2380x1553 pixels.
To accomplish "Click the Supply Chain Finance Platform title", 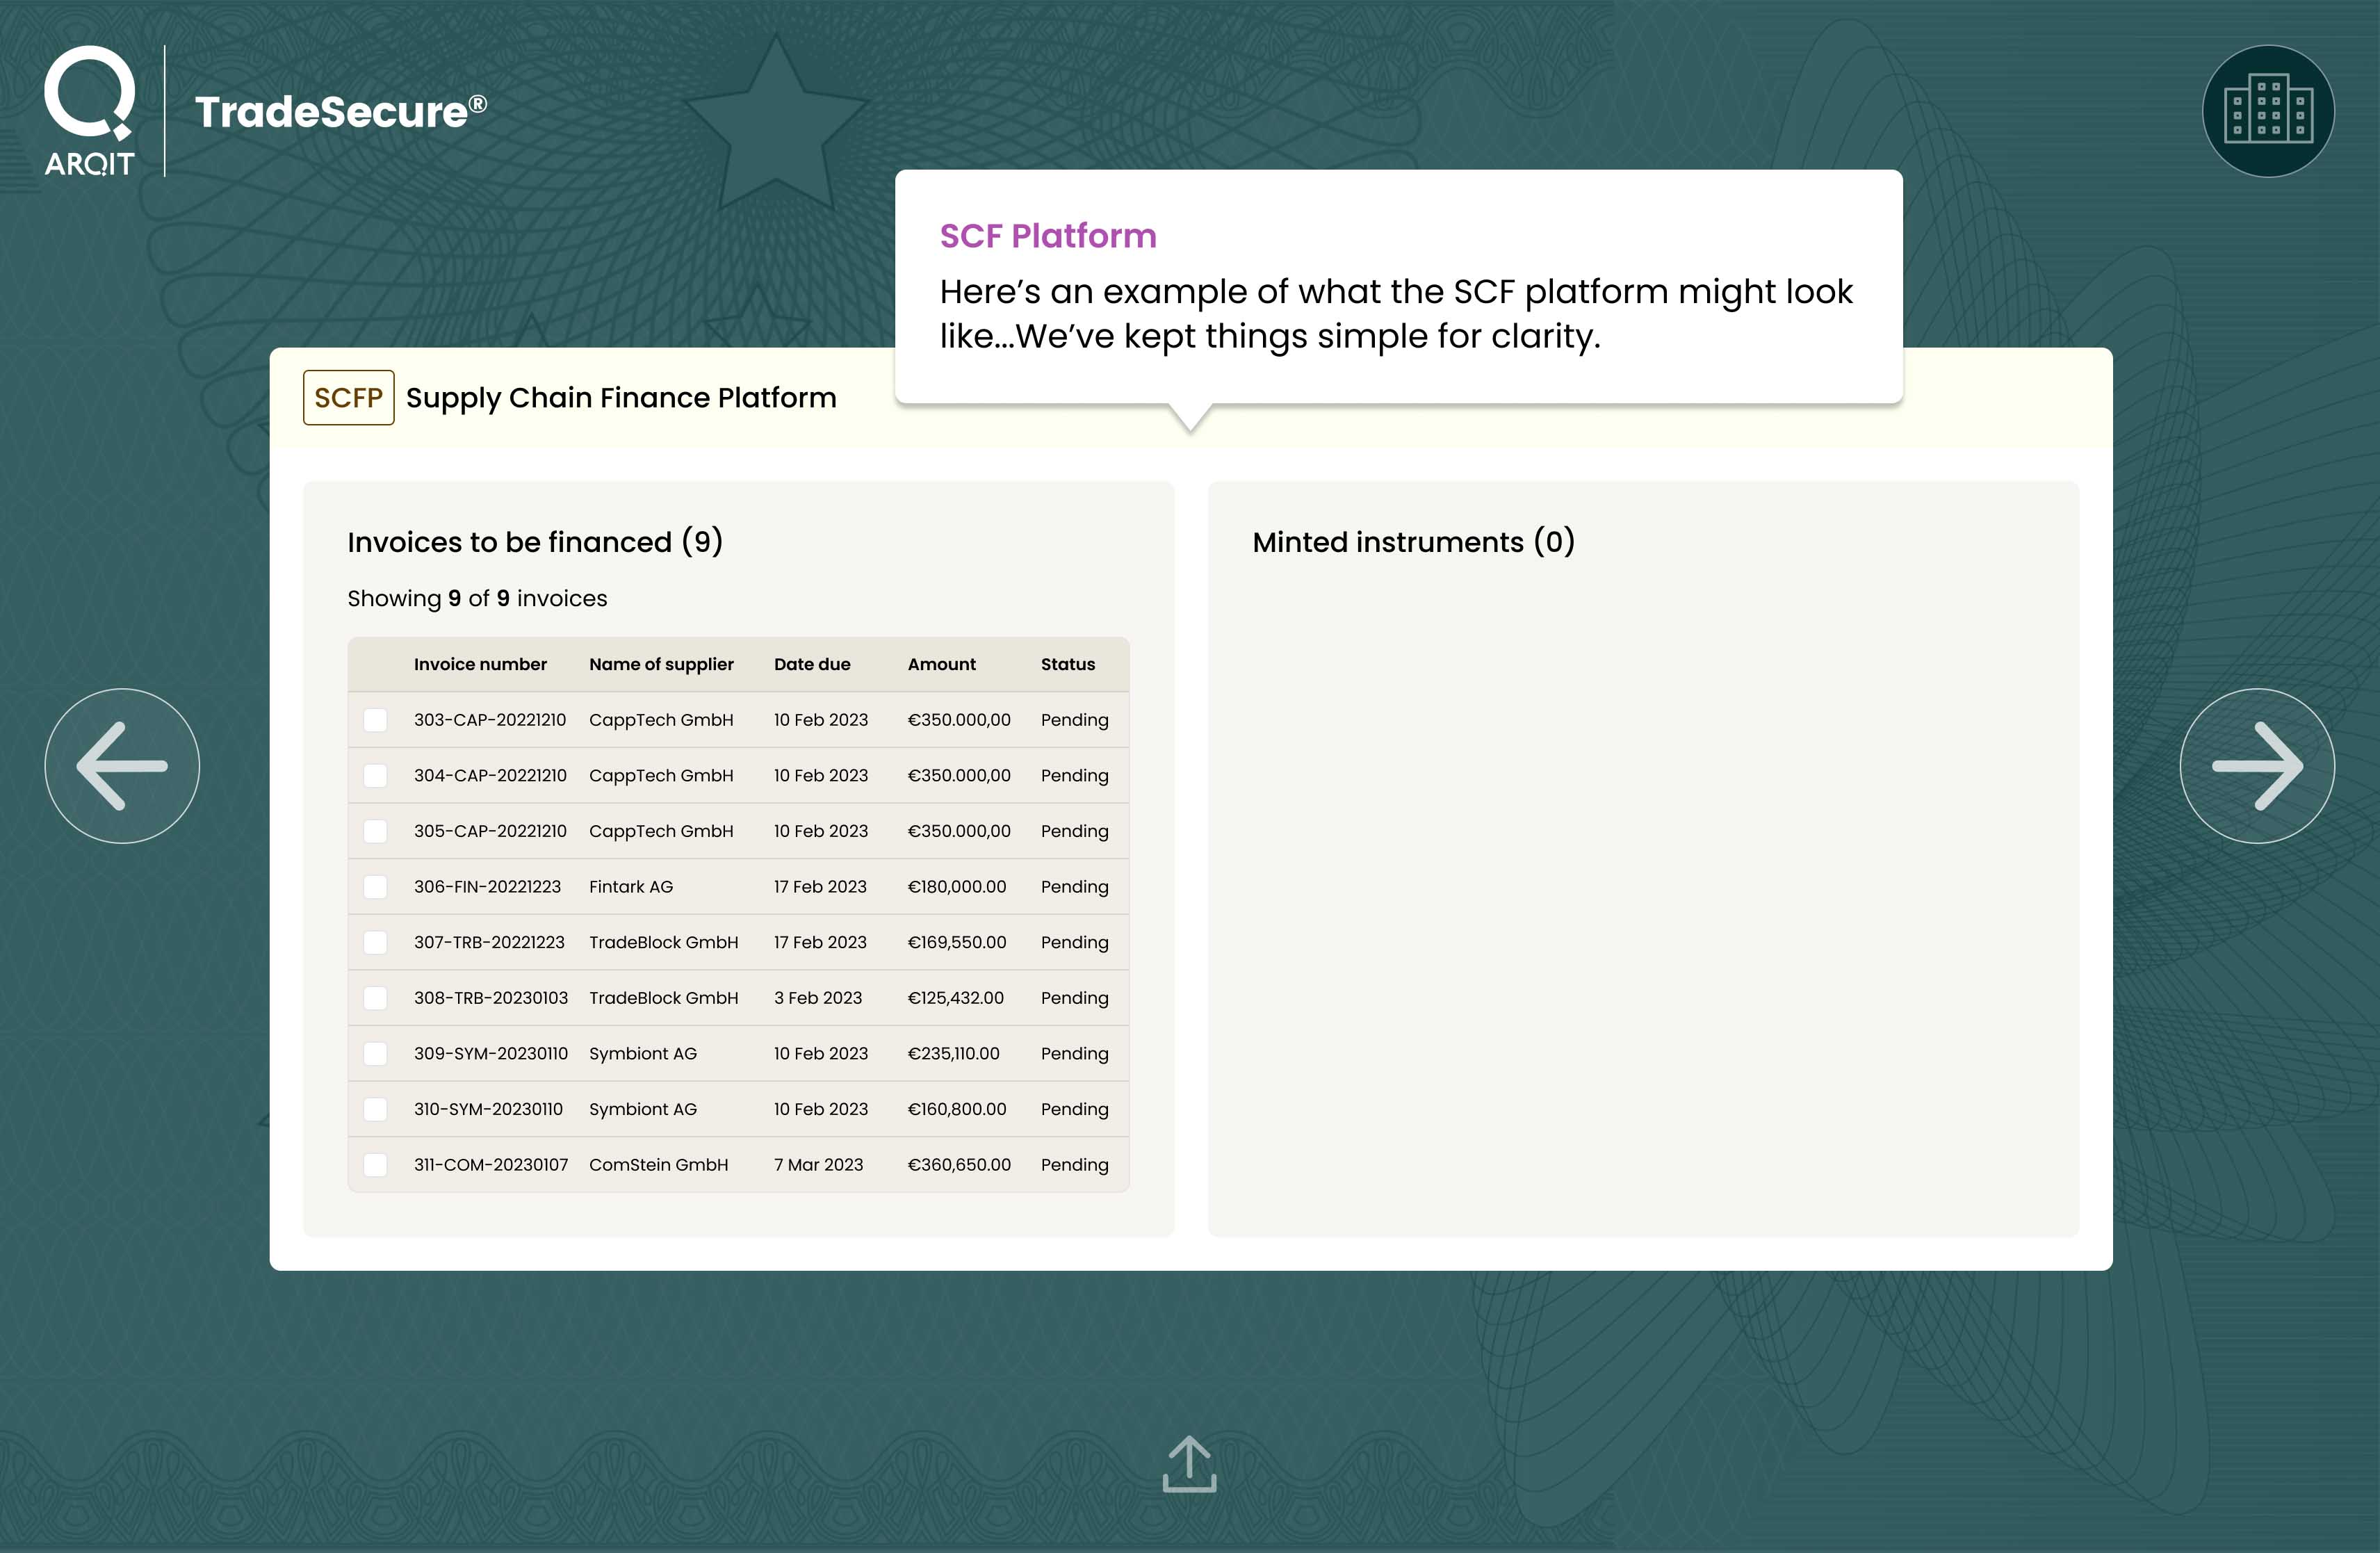I will coord(621,398).
